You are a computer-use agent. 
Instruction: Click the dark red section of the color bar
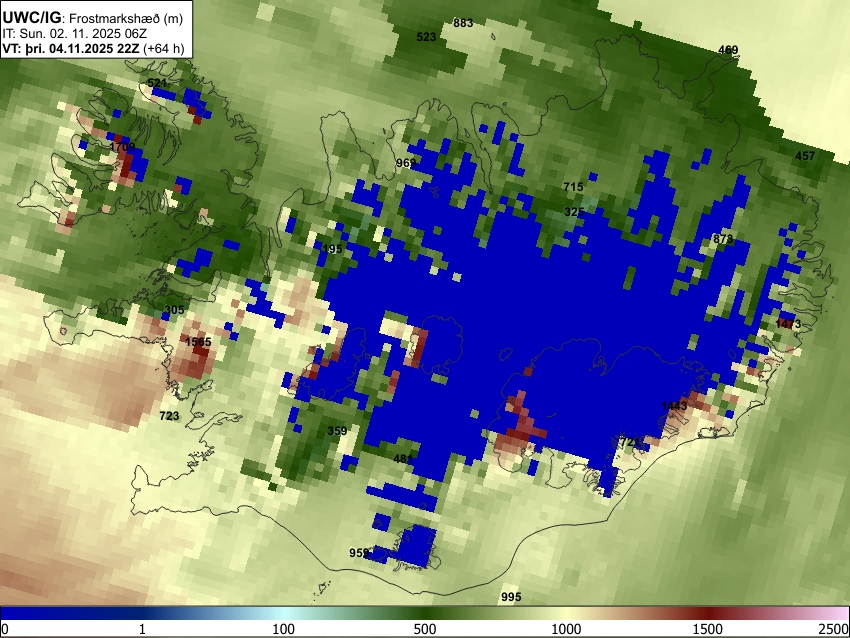(708, 613)
